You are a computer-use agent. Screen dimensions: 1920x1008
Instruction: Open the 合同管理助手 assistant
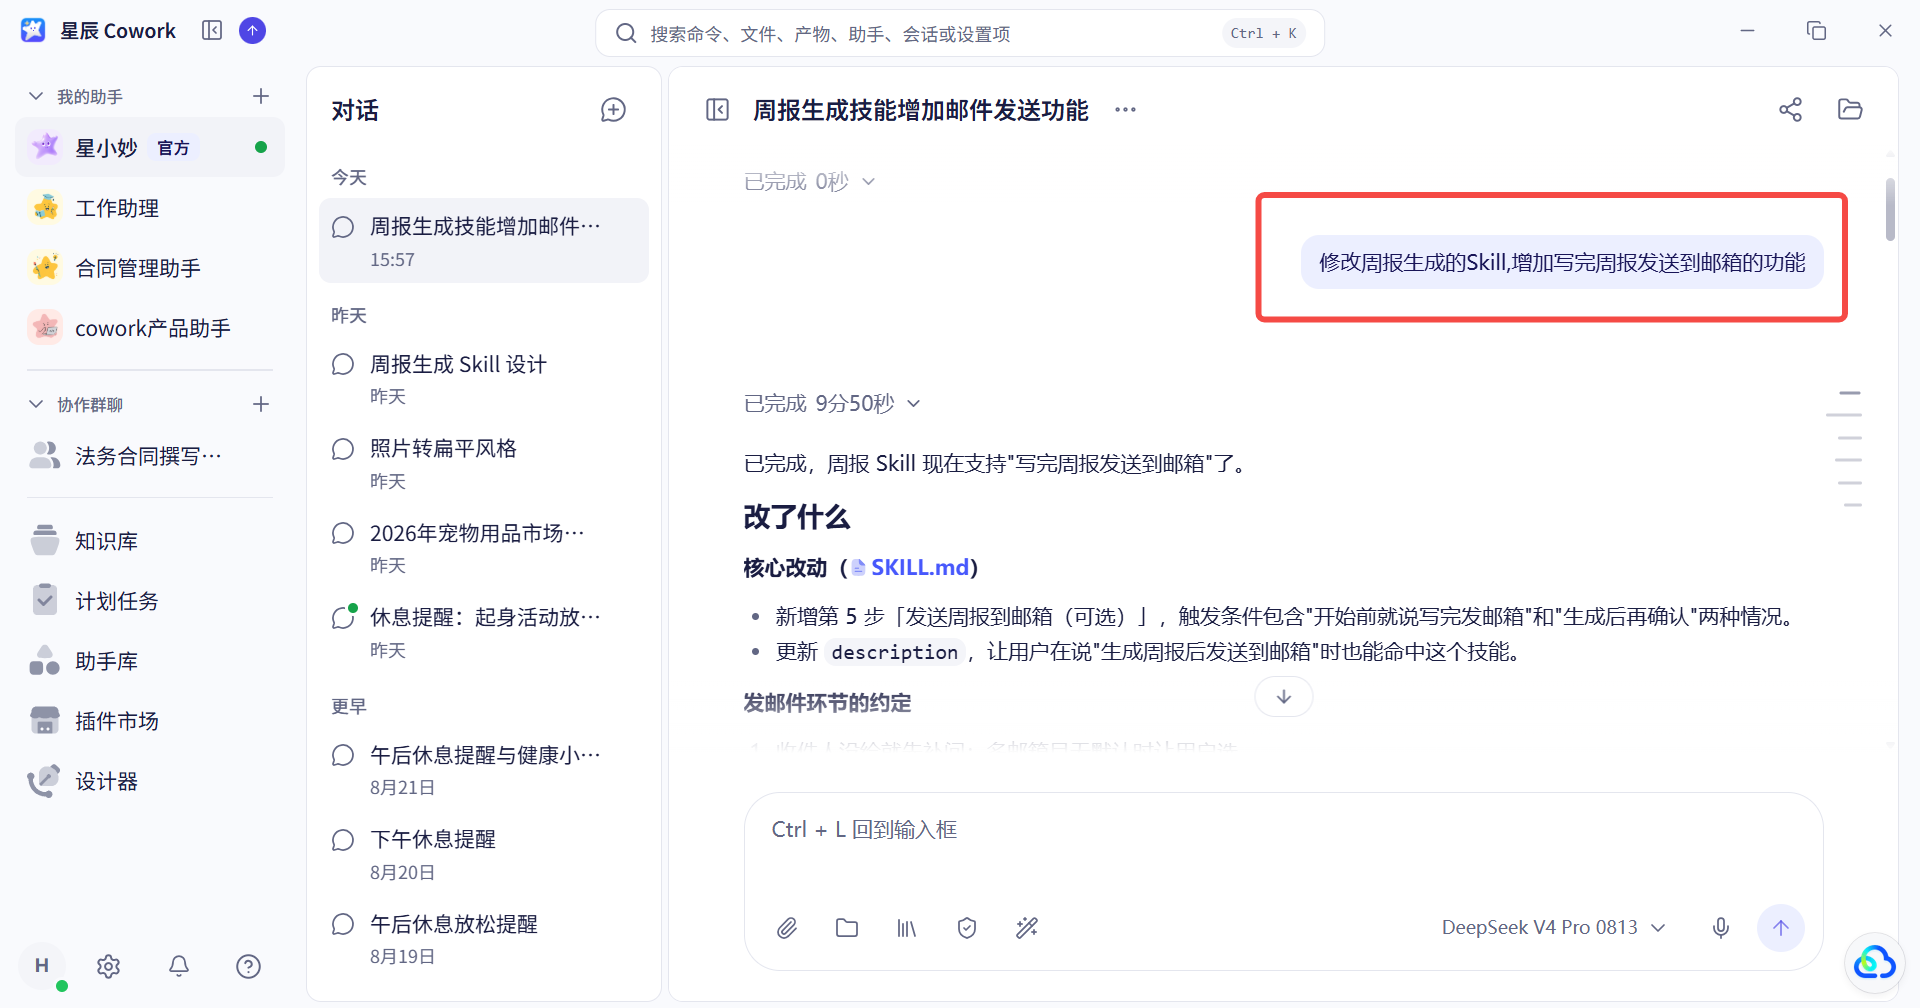(x=150, y=268)
